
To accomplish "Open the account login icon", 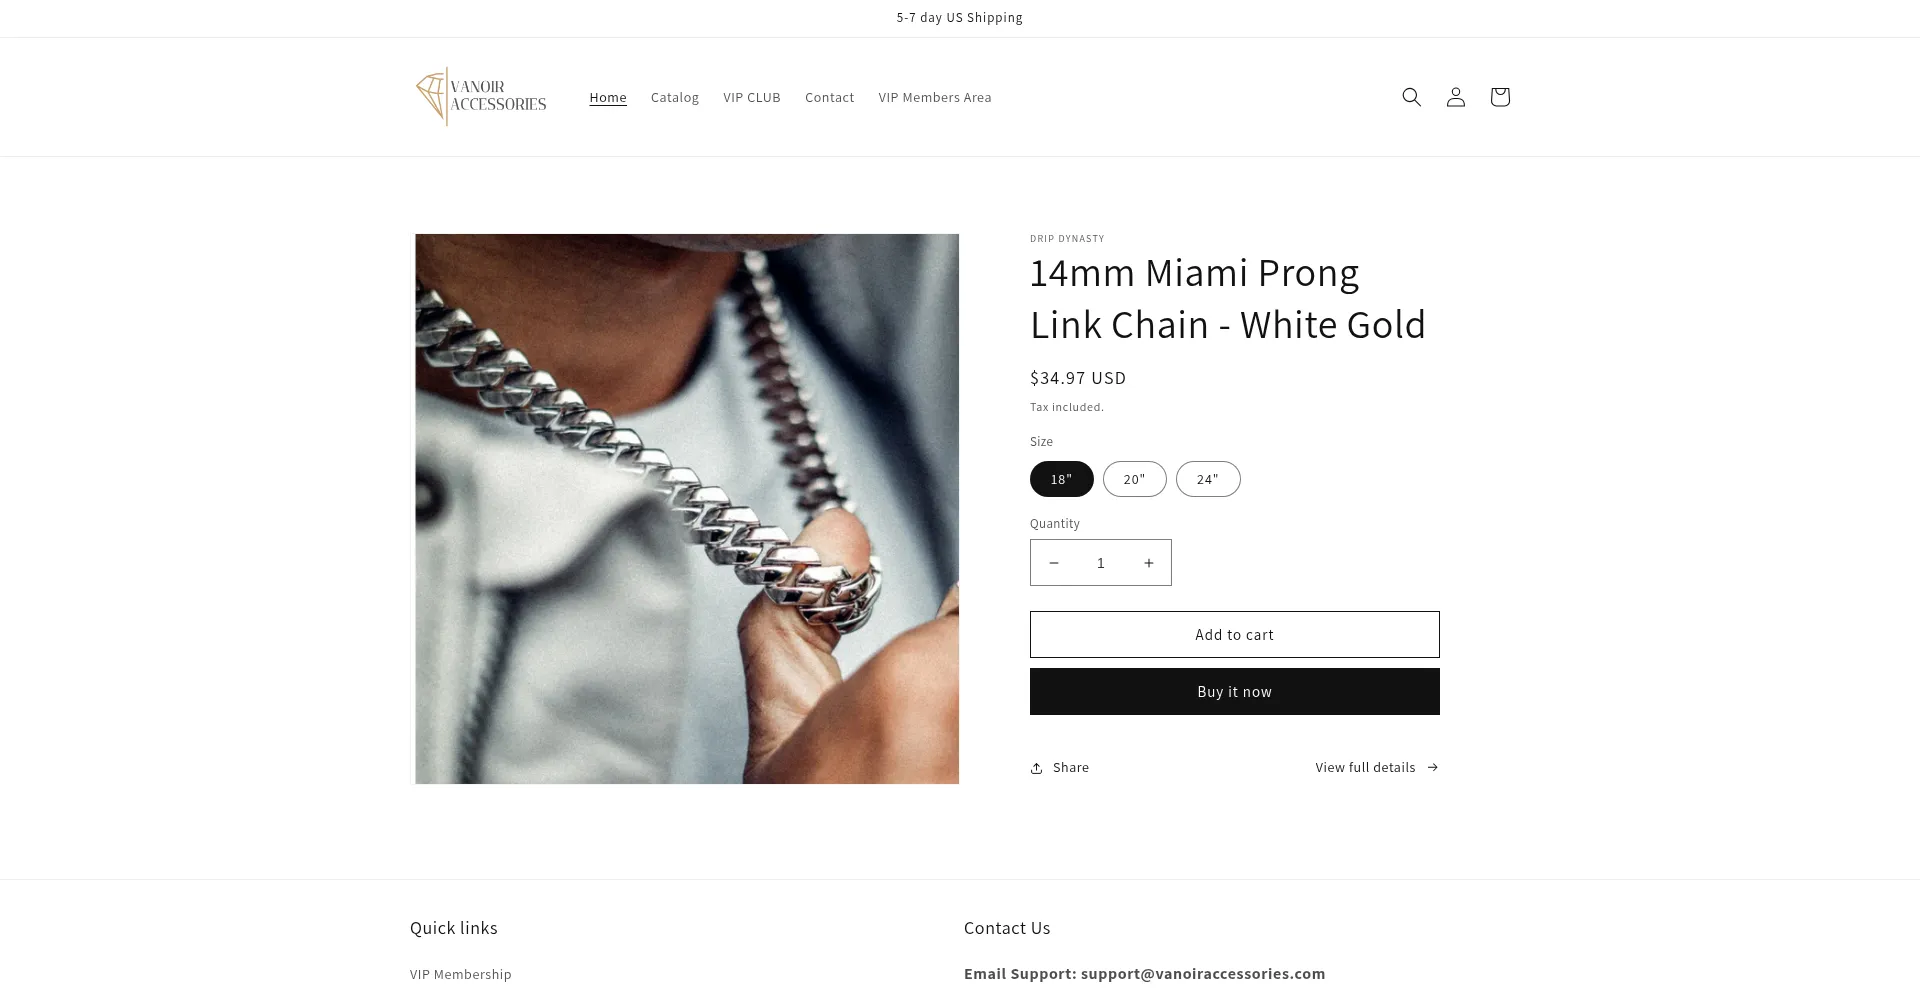I will (1455, 97).
